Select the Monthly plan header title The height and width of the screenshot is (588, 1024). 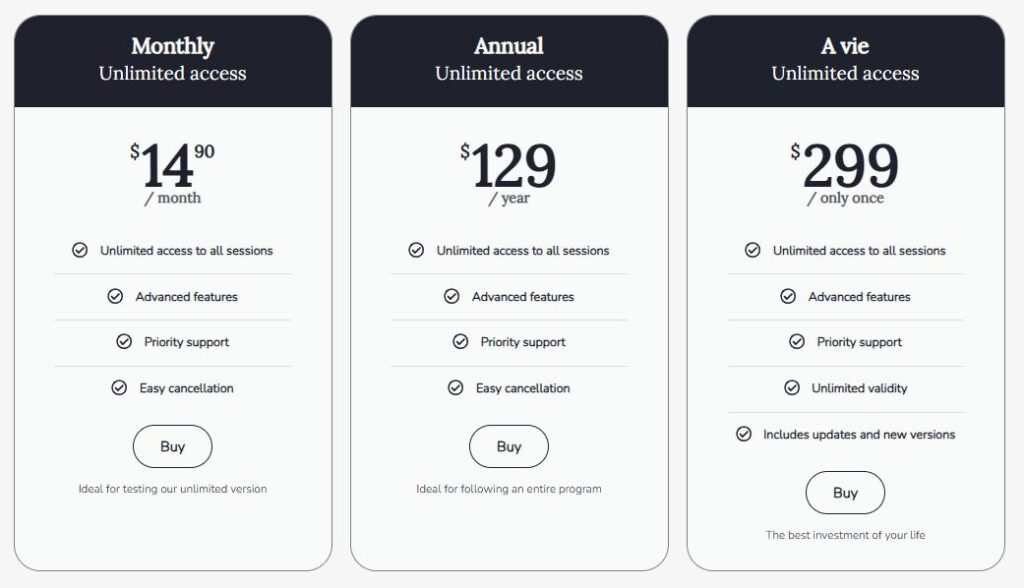point(172,46)
